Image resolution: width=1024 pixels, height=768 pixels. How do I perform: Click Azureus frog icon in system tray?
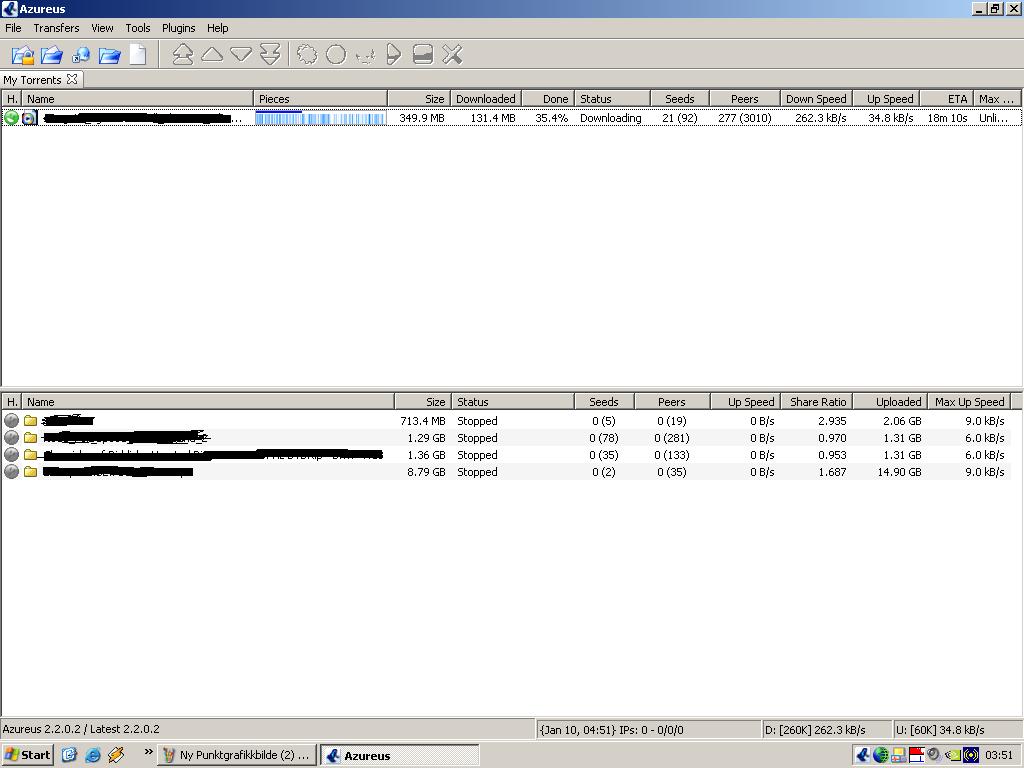[x=863, y=755]
